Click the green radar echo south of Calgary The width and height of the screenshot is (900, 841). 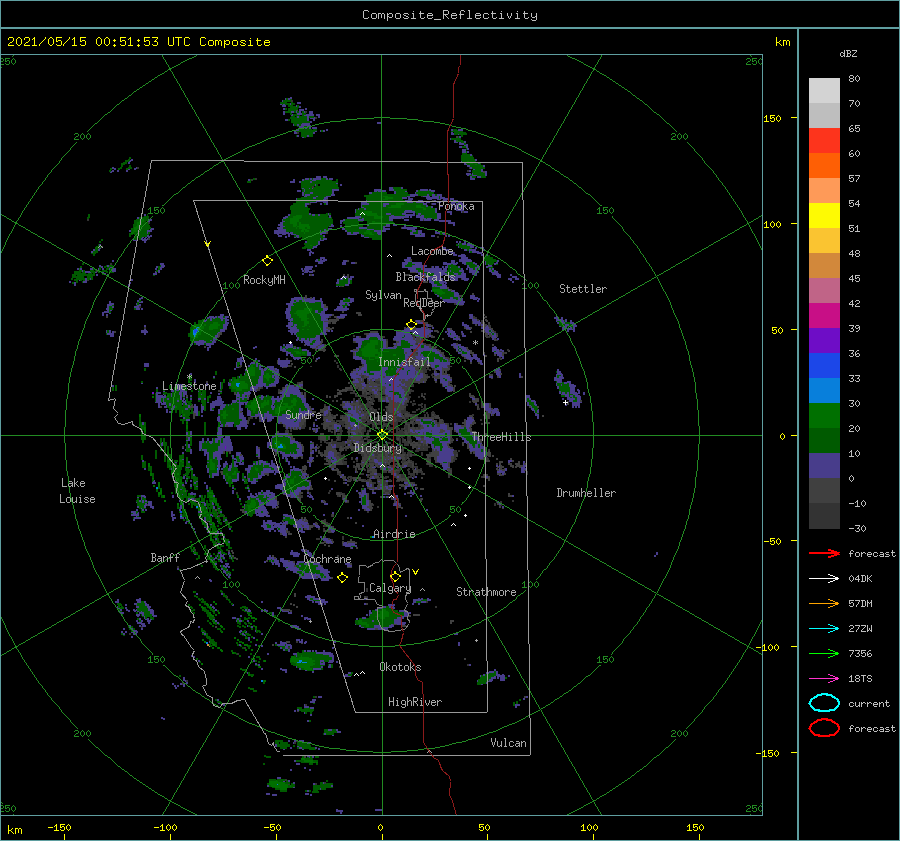pyautogui.click(x=382, y=618)
